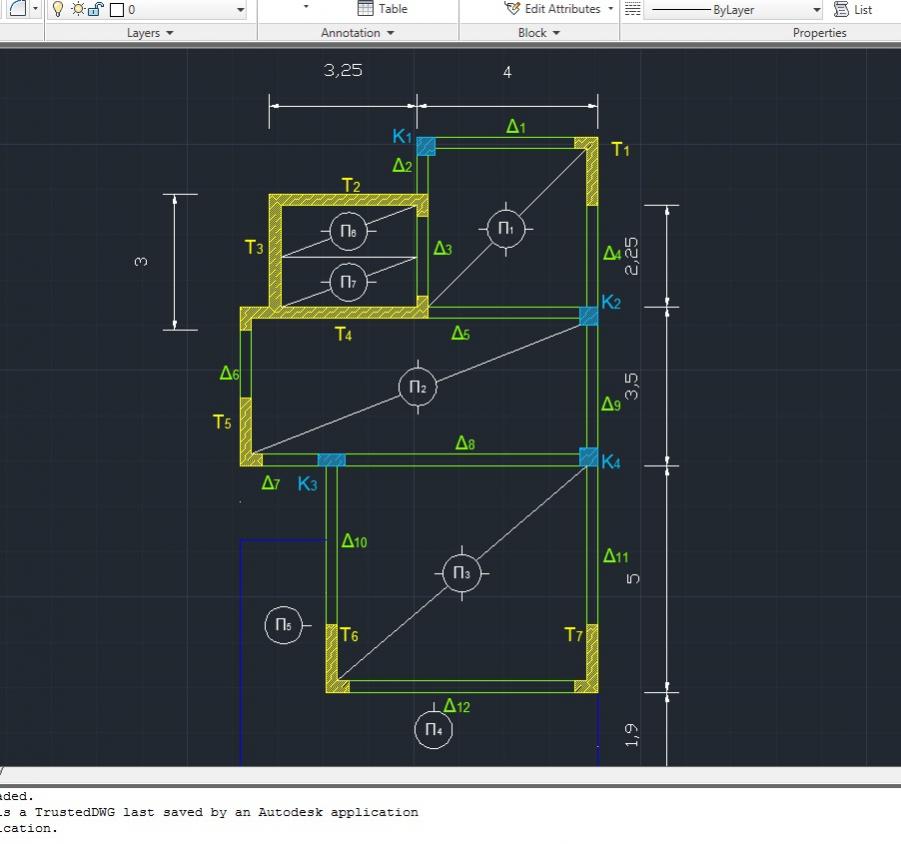Click layer 0 color swatch
Screen dimensions: 901x844
pyautogui.click(x=115, y=9)
